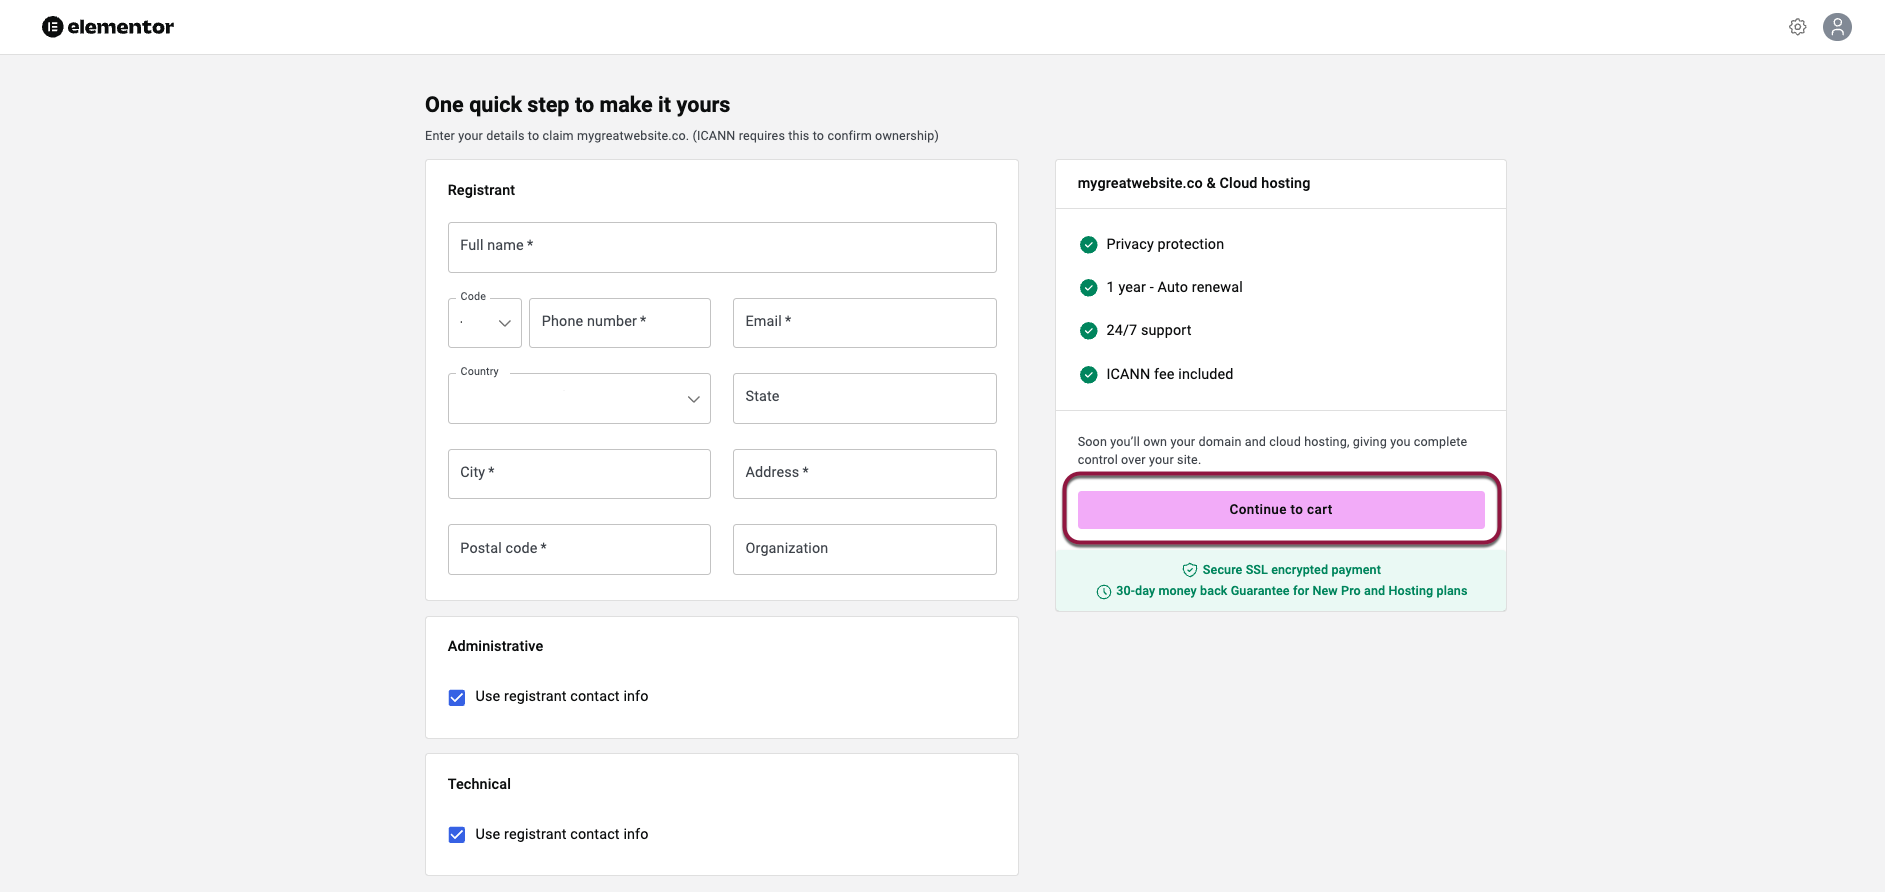Viewport: 1885px width, 892px height.
Task: Focus the Full name field
Action: [722, 247]
